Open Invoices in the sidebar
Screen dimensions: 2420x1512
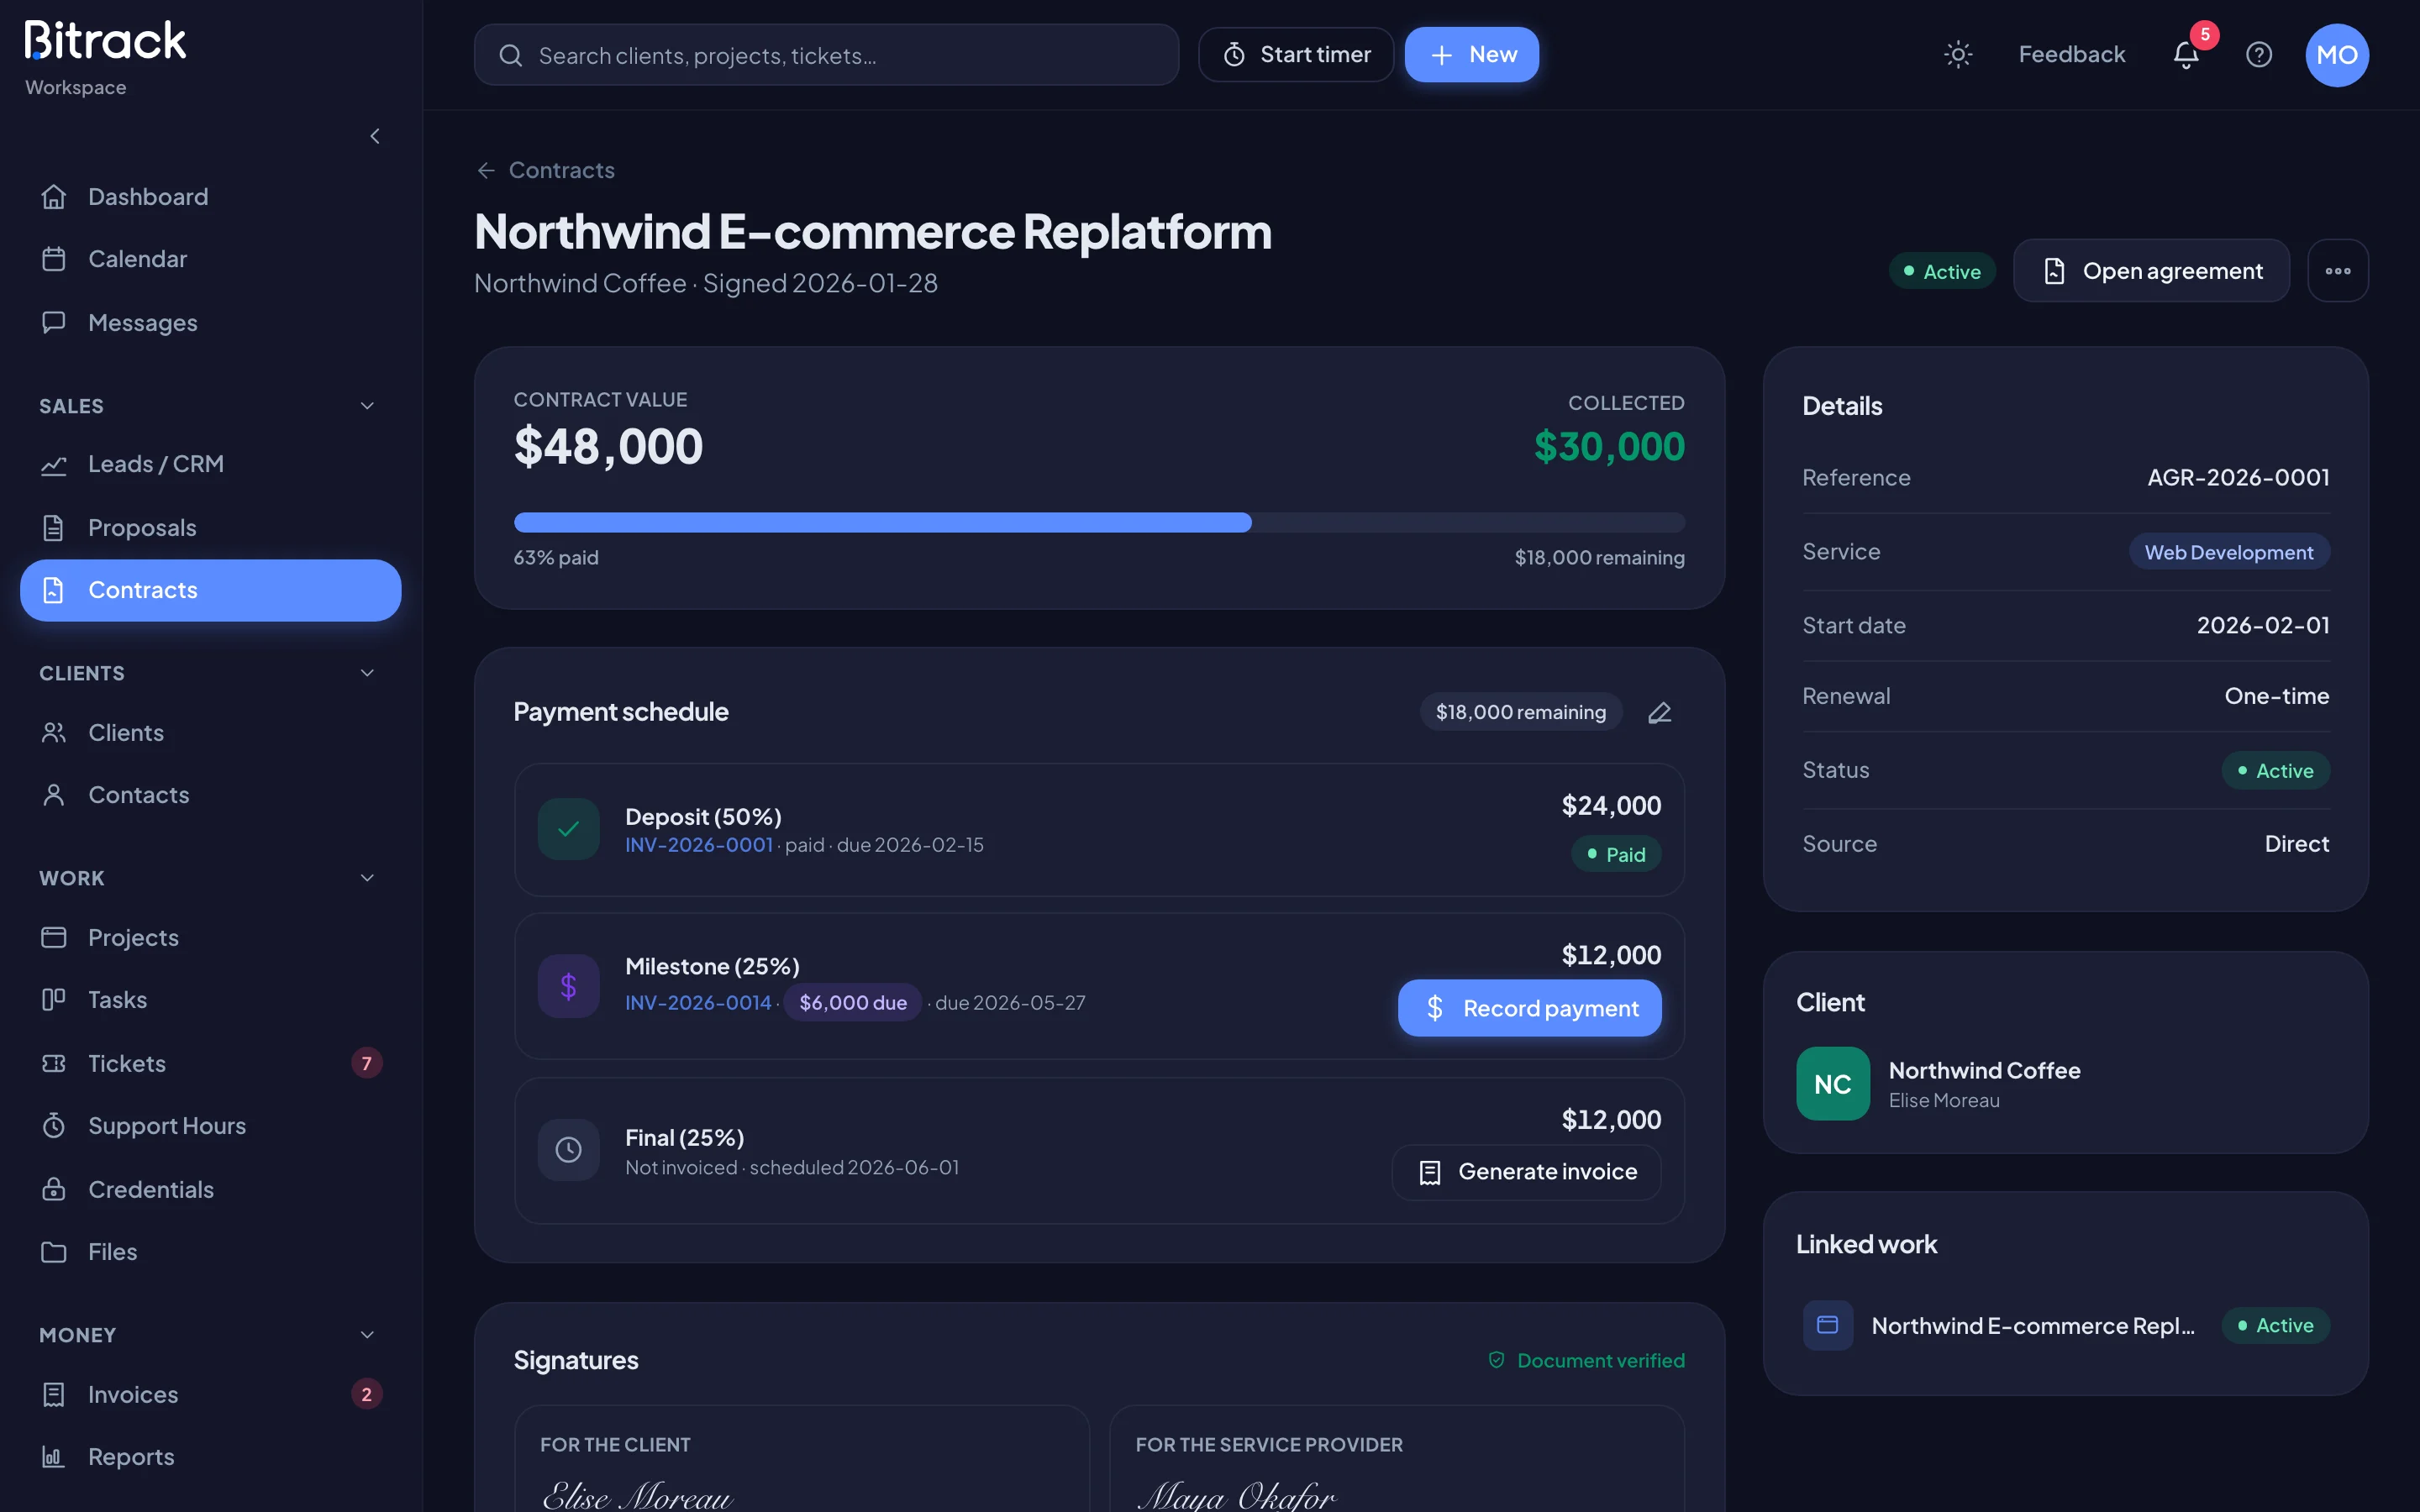tap(210, 1394)
